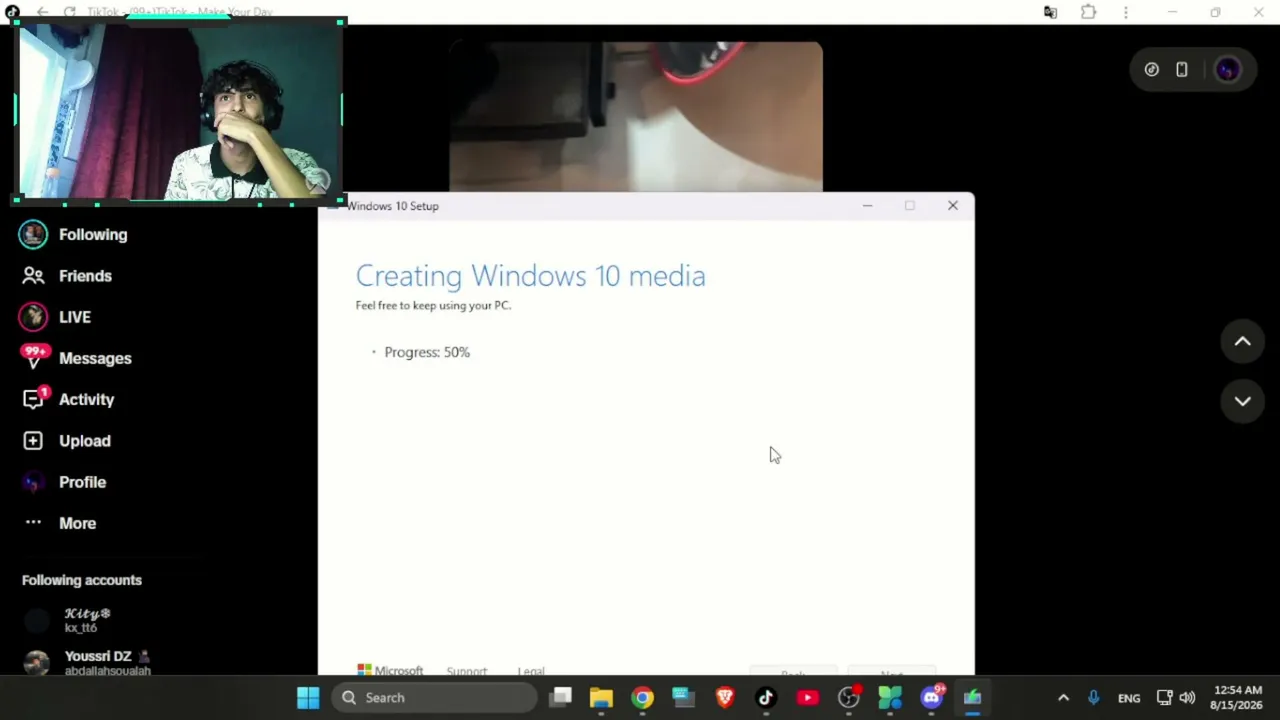The image size is (1280, 720).
Task: Click the translate page icon in browser toolbar
Action: coord(1050,12)
